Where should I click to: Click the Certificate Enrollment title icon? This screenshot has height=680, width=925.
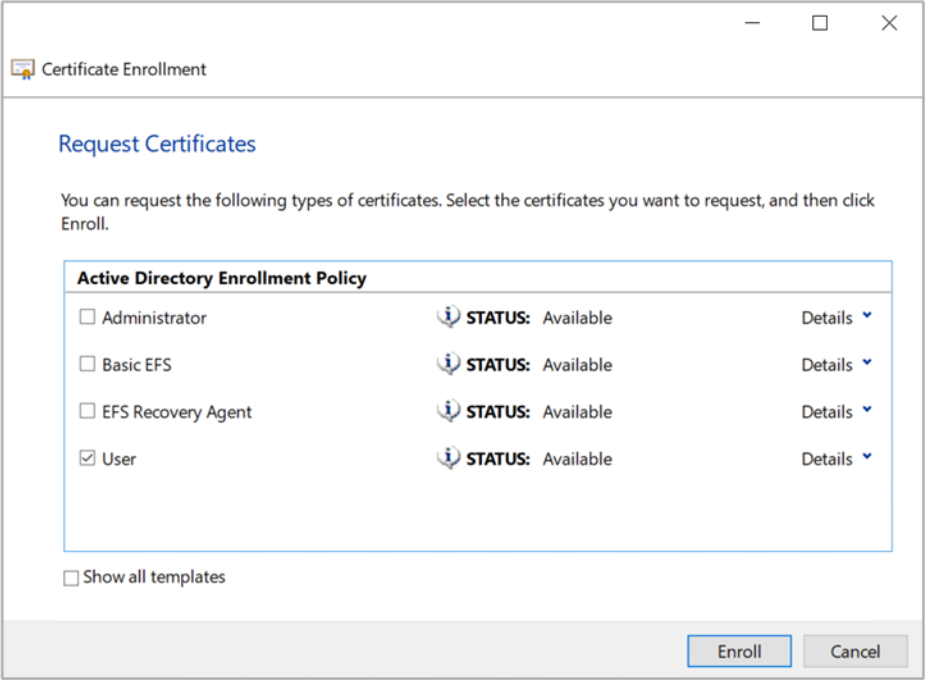[22, 69]
